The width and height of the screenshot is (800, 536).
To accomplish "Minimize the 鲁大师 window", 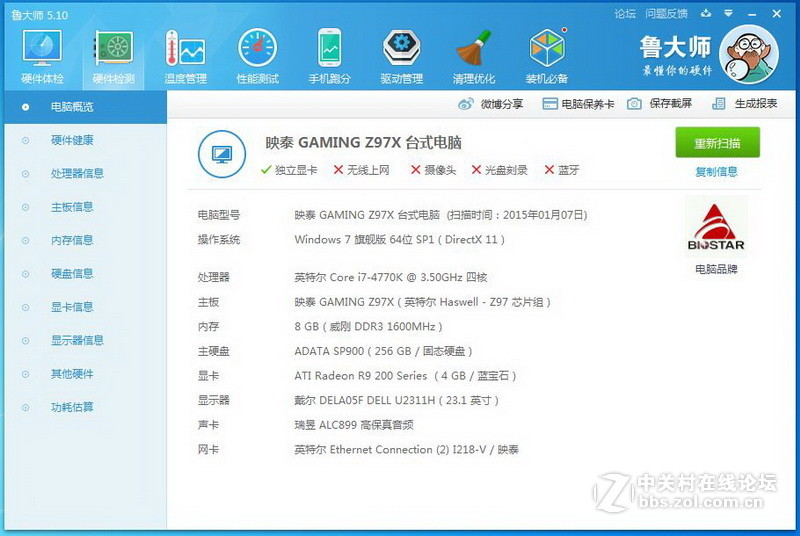I will click(752, 14).
